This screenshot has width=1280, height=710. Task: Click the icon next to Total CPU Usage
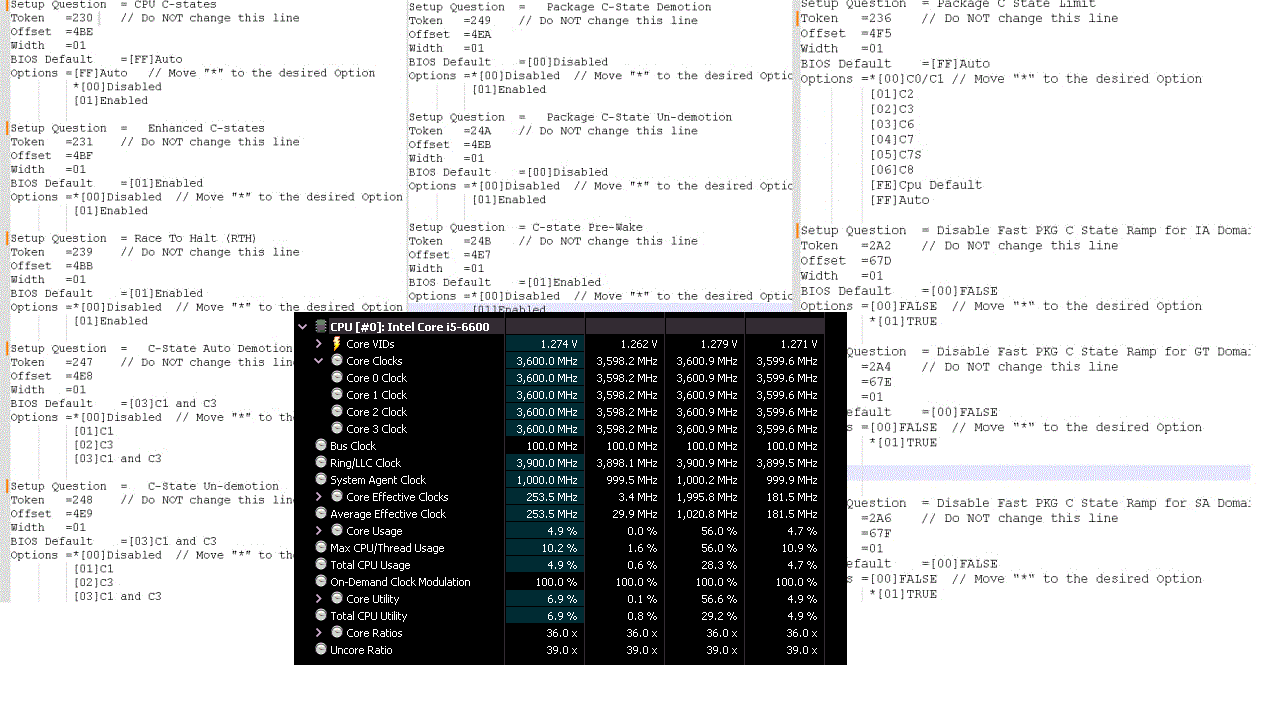(321, 565)
